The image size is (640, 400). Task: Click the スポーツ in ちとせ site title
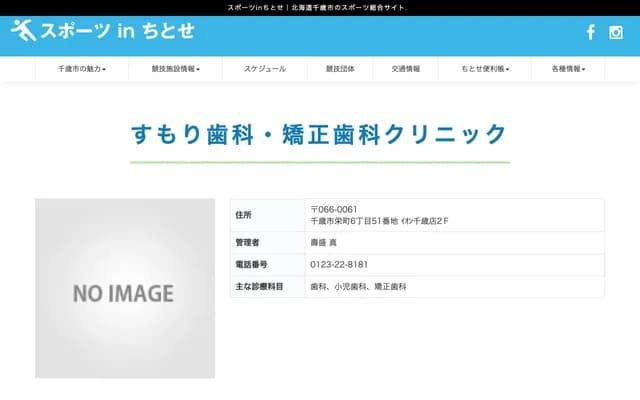116,31
